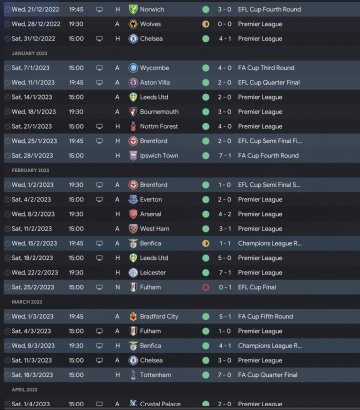Click the TV broadcast icon on Chelsea home match
The image size is (360, 410).
coord(99,39)
